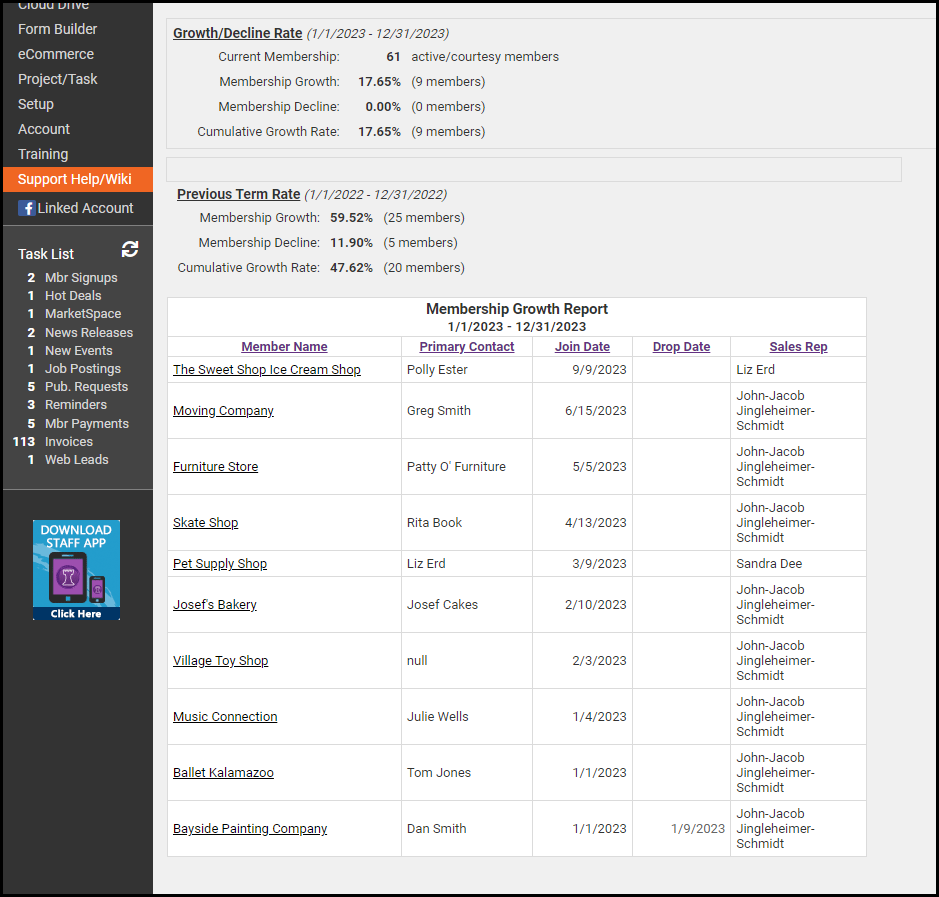
Task: Go to Support Help/Wiki
Action: click(x=75, y=179)
